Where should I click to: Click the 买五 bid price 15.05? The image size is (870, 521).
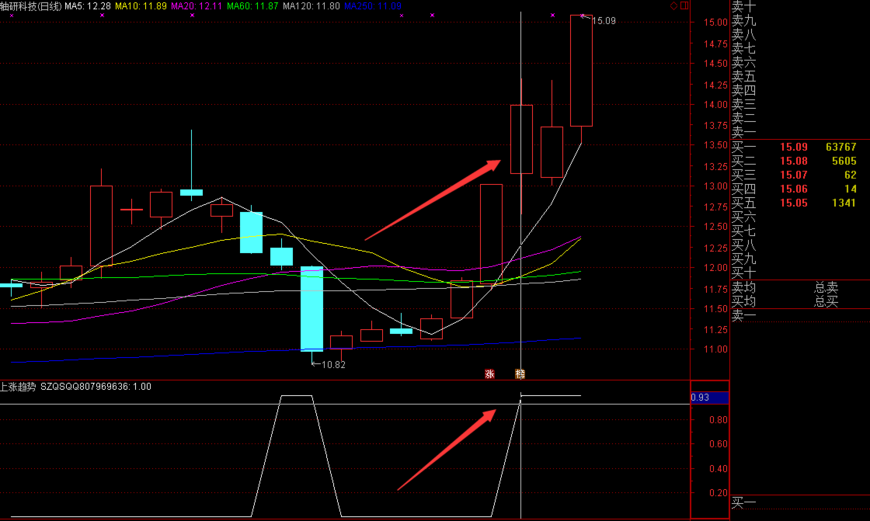[793, 203]
